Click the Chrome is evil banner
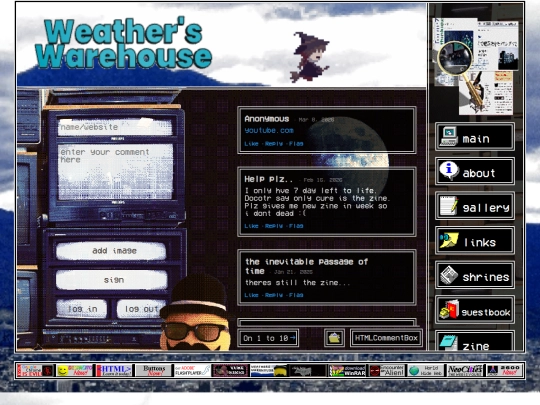The height and width of the screenshot is (405, 540). (35, 371)
